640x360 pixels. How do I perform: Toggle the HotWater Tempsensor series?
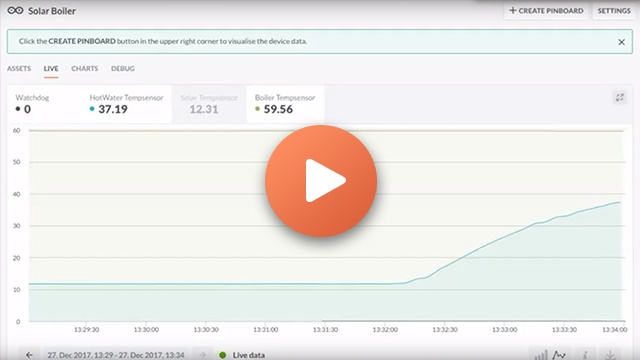pyautogui.click(x=126, y=104)
